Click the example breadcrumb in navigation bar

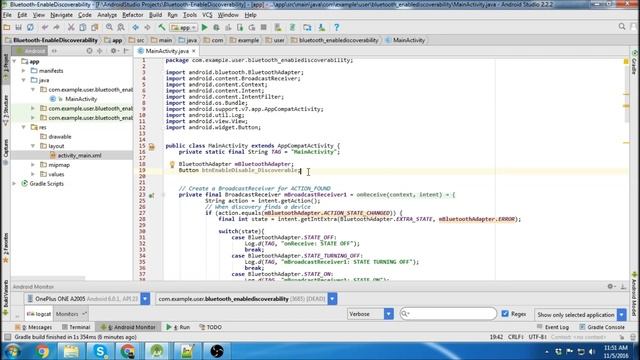click(244, 40)
